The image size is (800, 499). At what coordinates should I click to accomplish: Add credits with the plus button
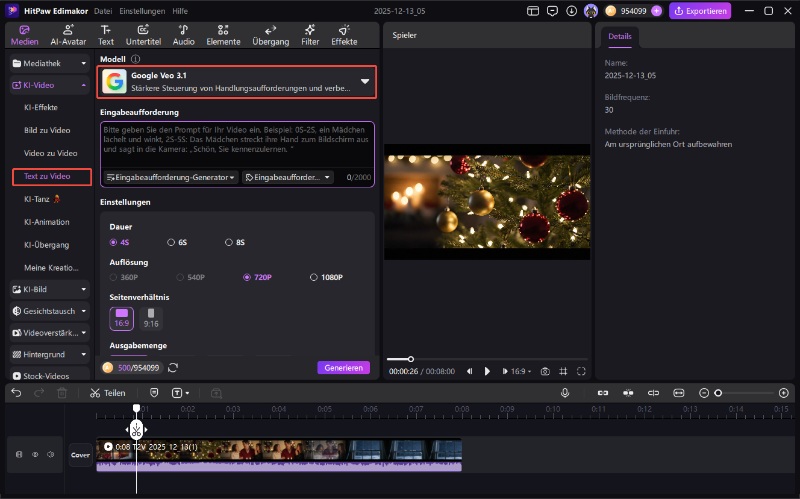tap(656, 11)
